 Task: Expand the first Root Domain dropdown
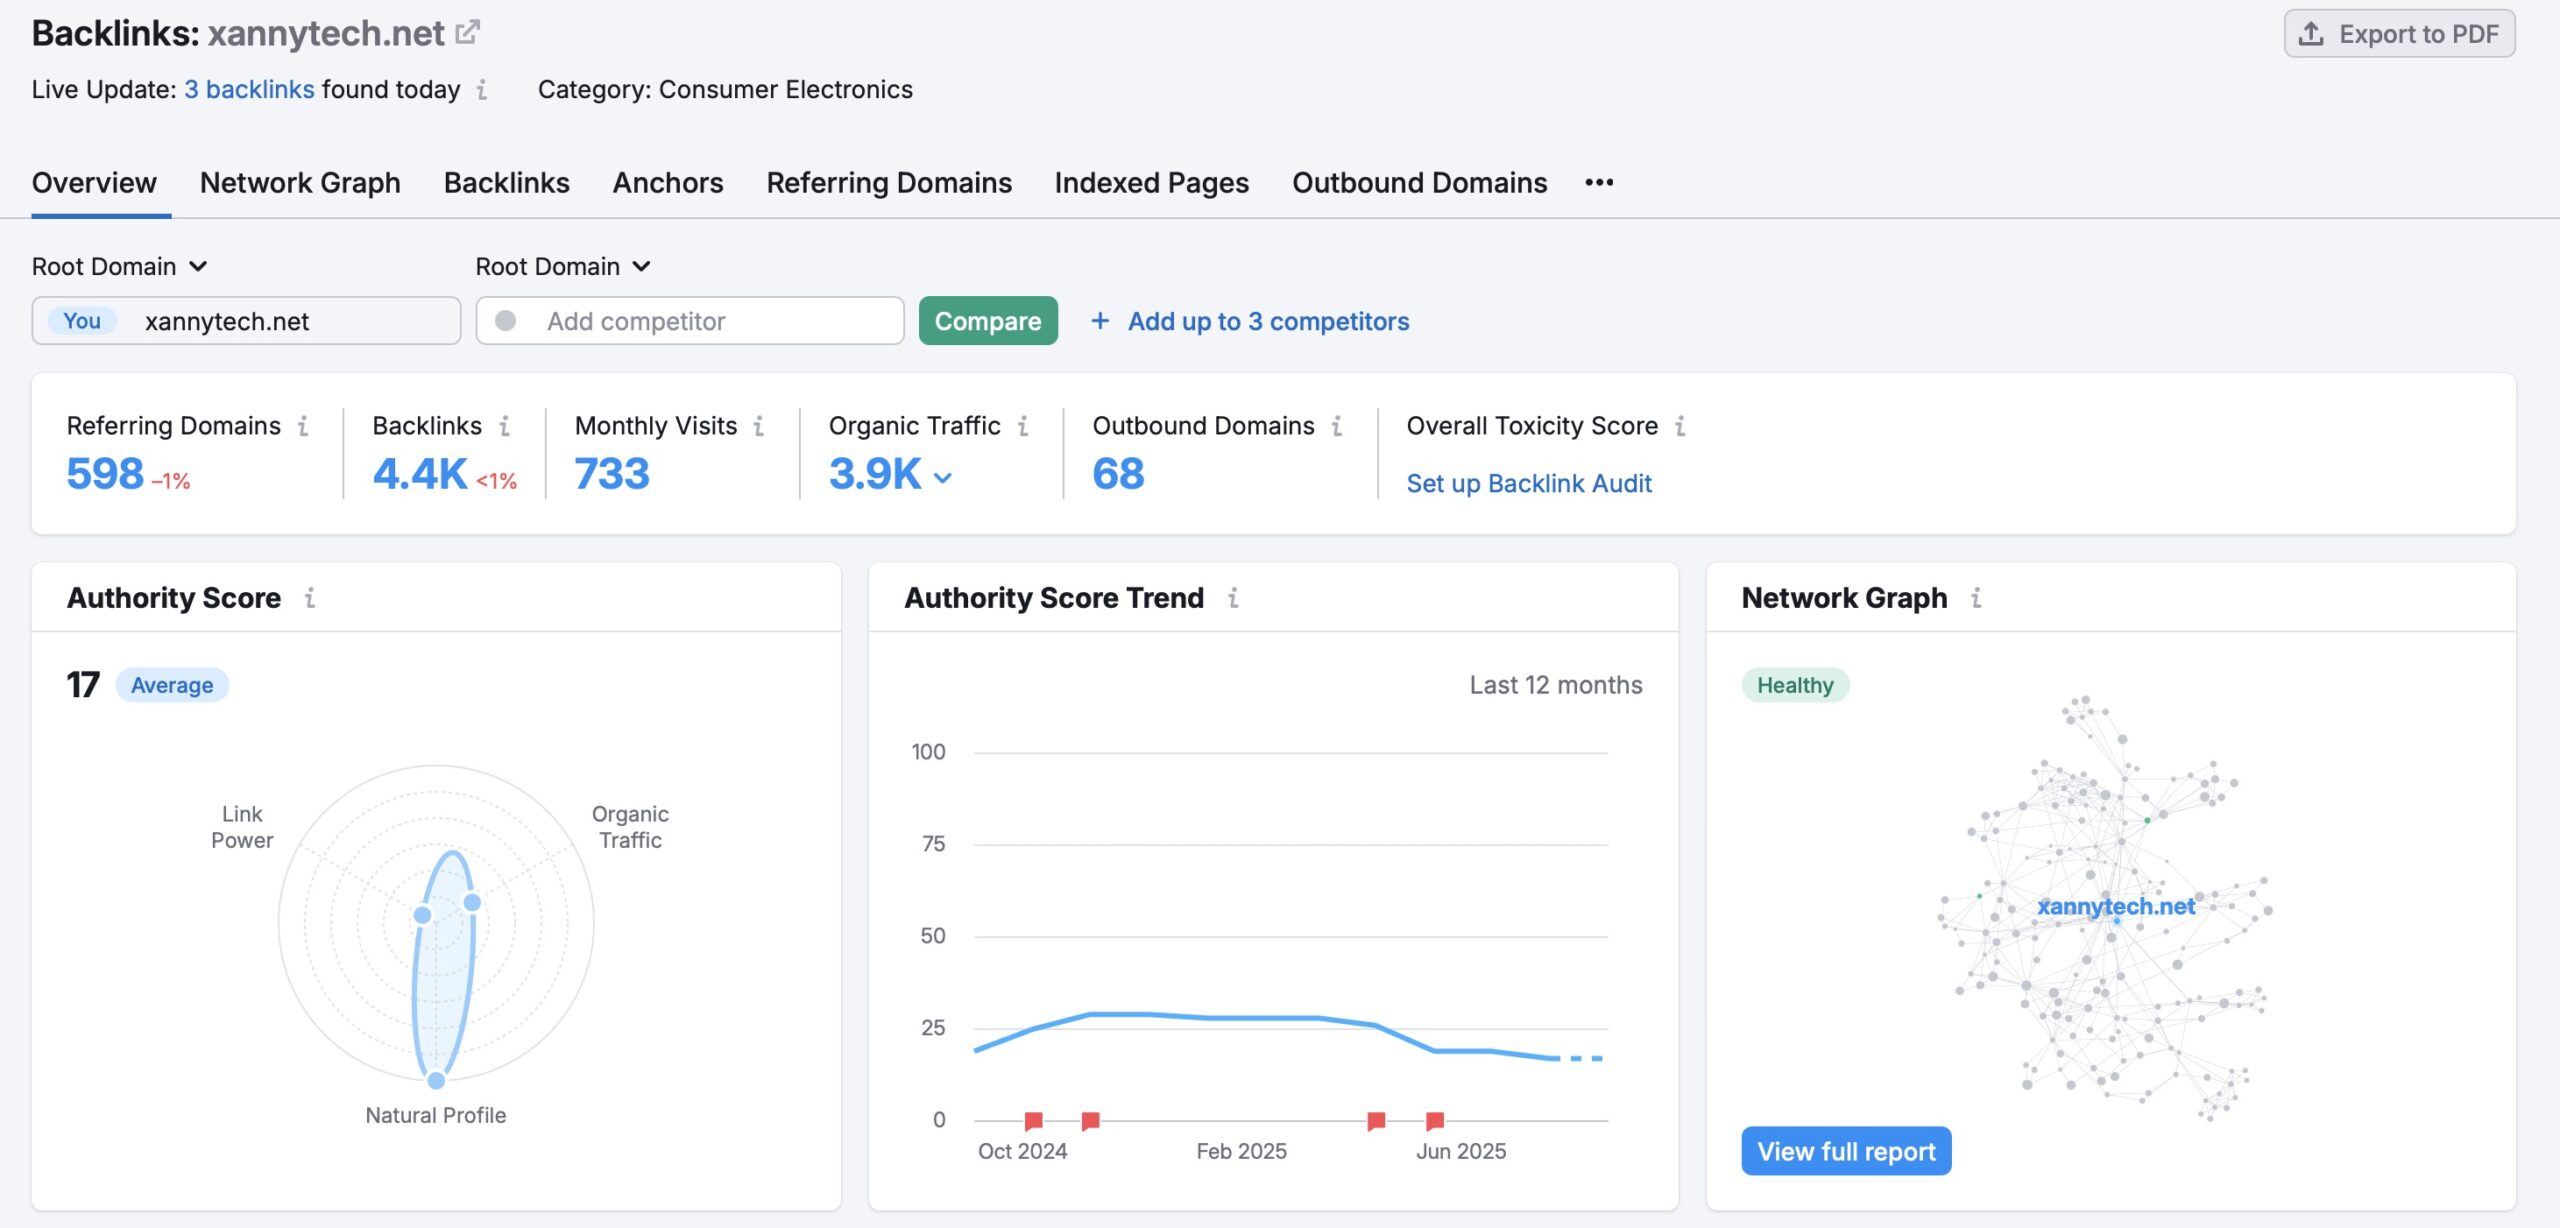pos(120,266)
